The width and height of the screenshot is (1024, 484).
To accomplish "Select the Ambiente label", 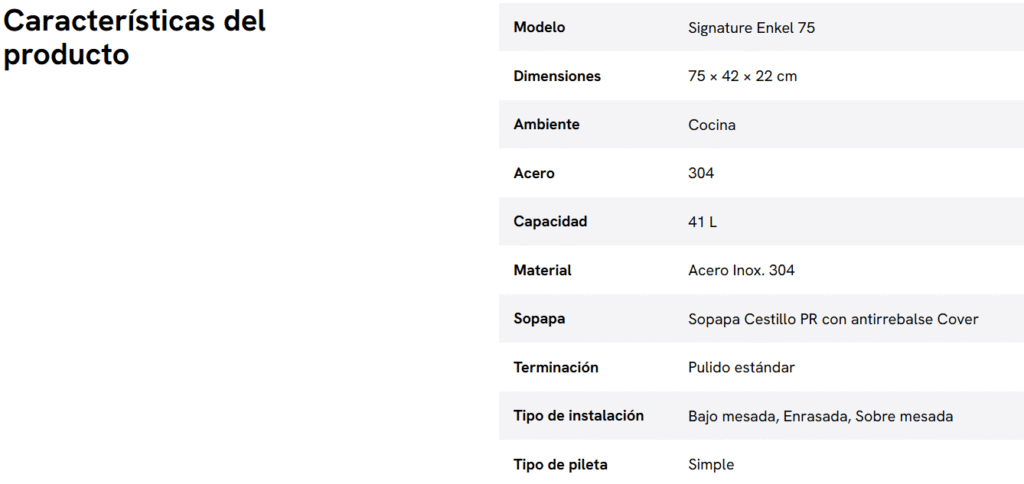I will 546,125.
